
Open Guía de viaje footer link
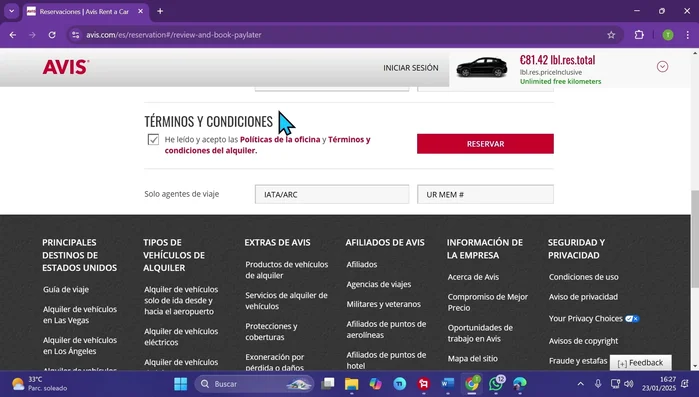(66, 289)
